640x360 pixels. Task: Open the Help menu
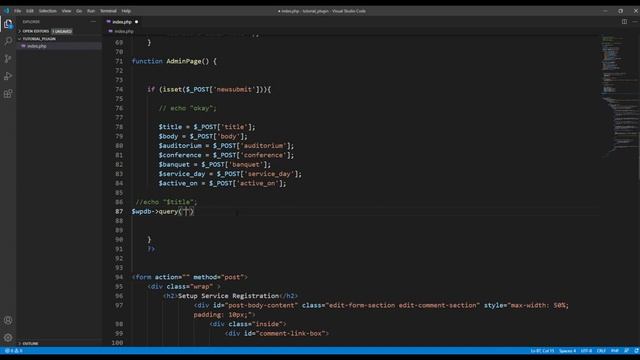click(x=126, y=11)
